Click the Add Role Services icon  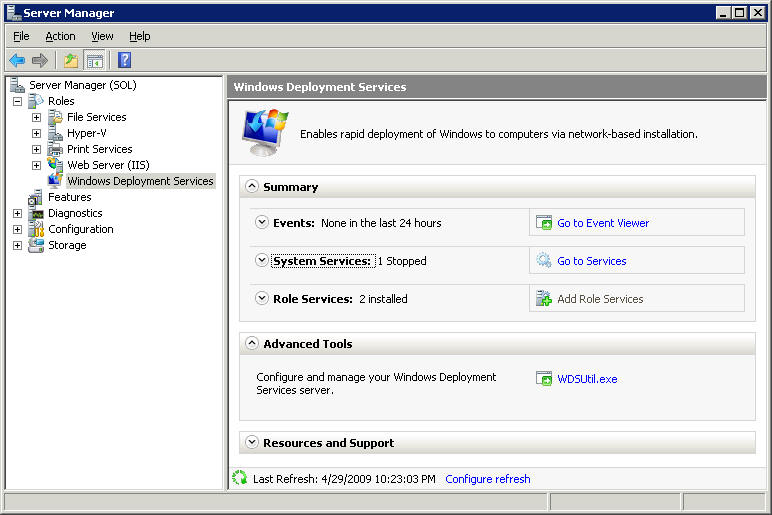(x=544, y=298)
